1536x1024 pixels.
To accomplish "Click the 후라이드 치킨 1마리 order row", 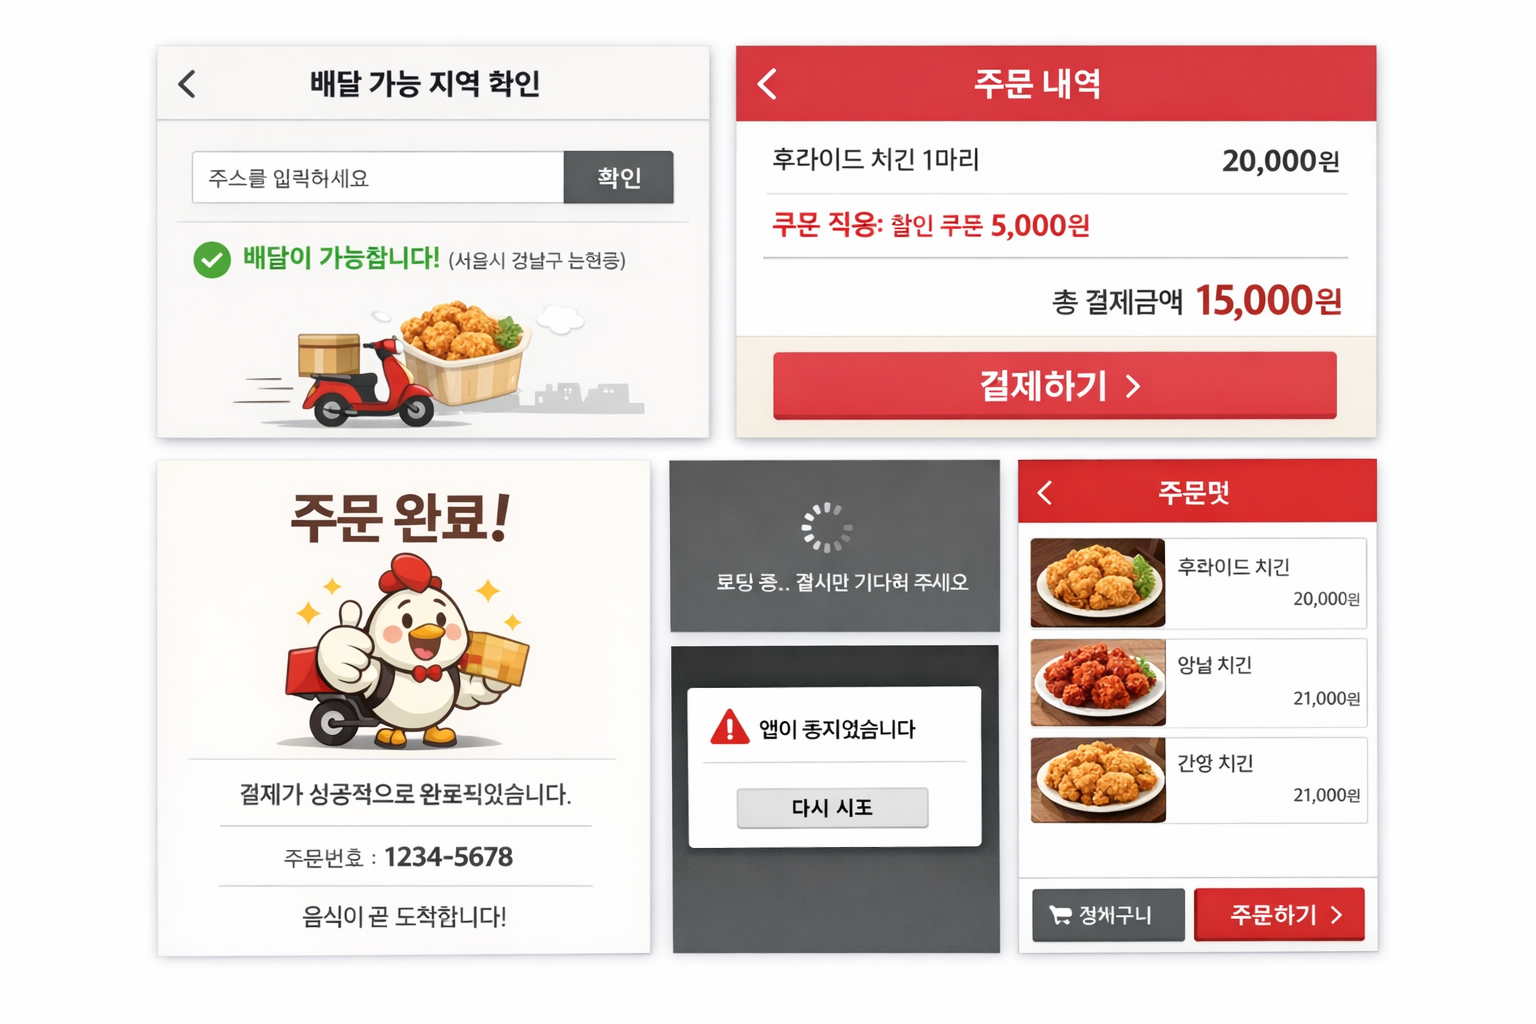I will click(x=1055, y=160).
